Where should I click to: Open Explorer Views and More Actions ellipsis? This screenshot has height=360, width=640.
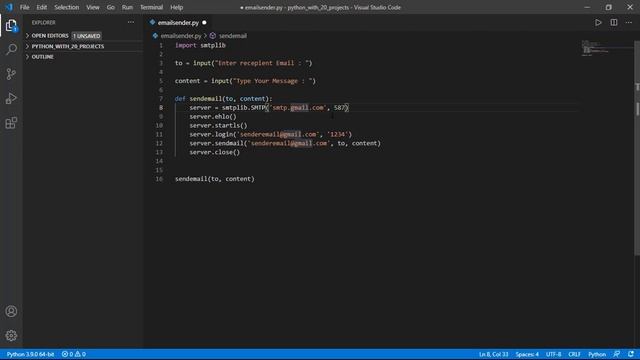(131, 22)
